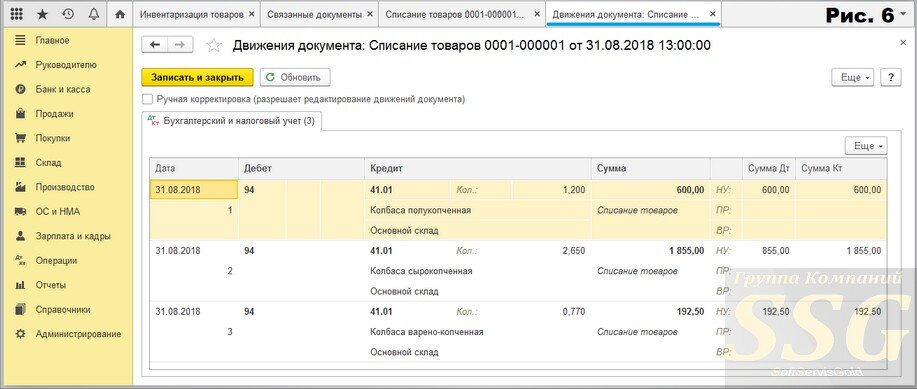Image resolution: width=917 pixels, height=389 pixels.
Task: Close the Движения документа tab
Action: coord(712,13)
